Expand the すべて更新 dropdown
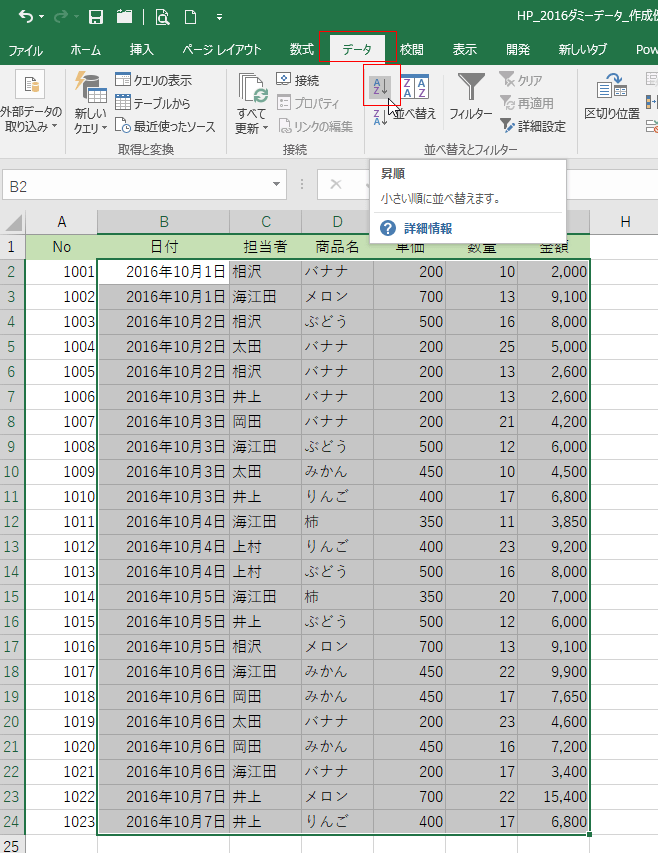 [252, 128]
